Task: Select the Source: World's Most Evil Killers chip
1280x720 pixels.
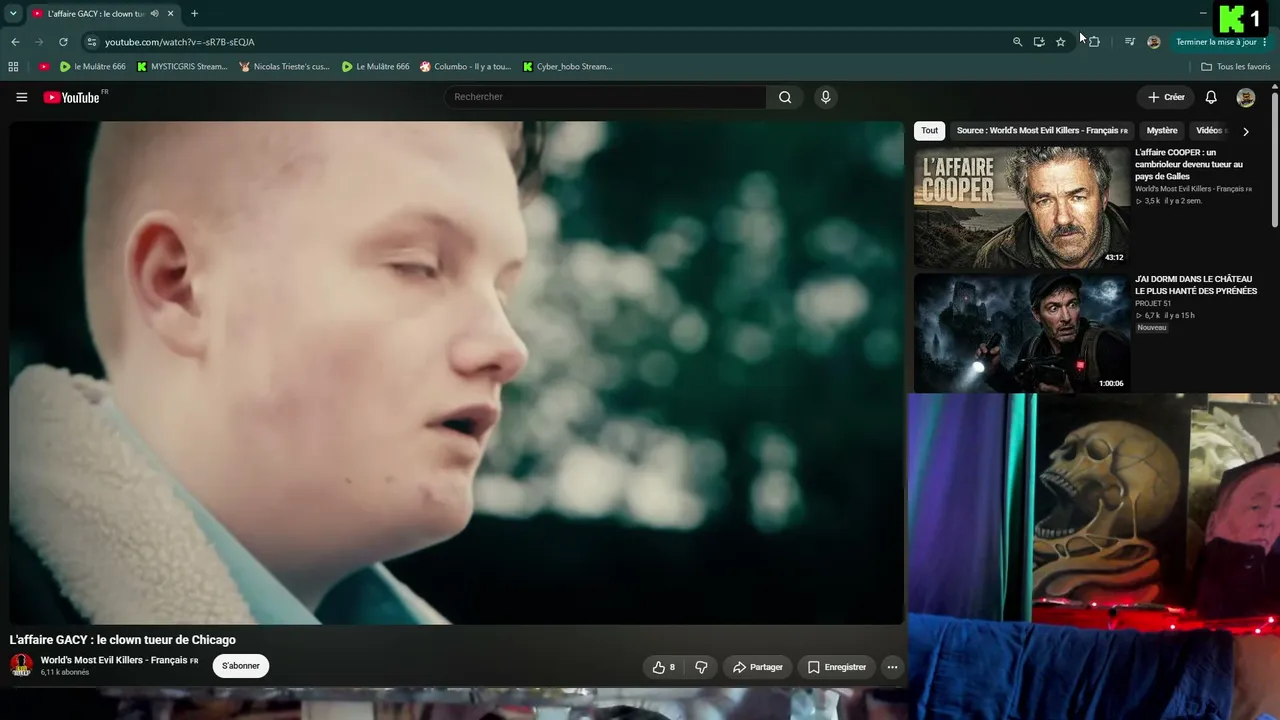Action: tap(1042, 131)
